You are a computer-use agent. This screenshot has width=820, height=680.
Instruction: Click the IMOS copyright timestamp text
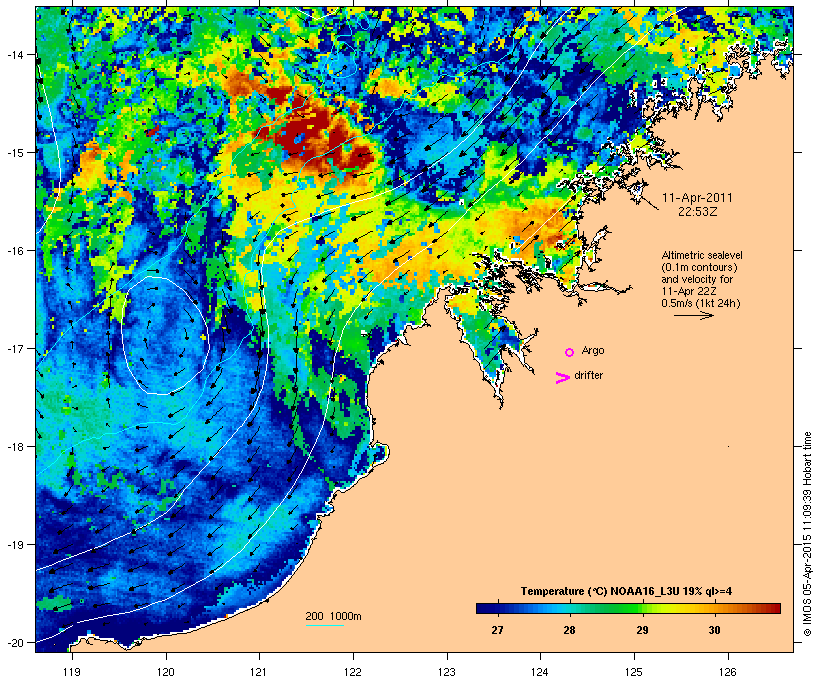coord(807,534)
